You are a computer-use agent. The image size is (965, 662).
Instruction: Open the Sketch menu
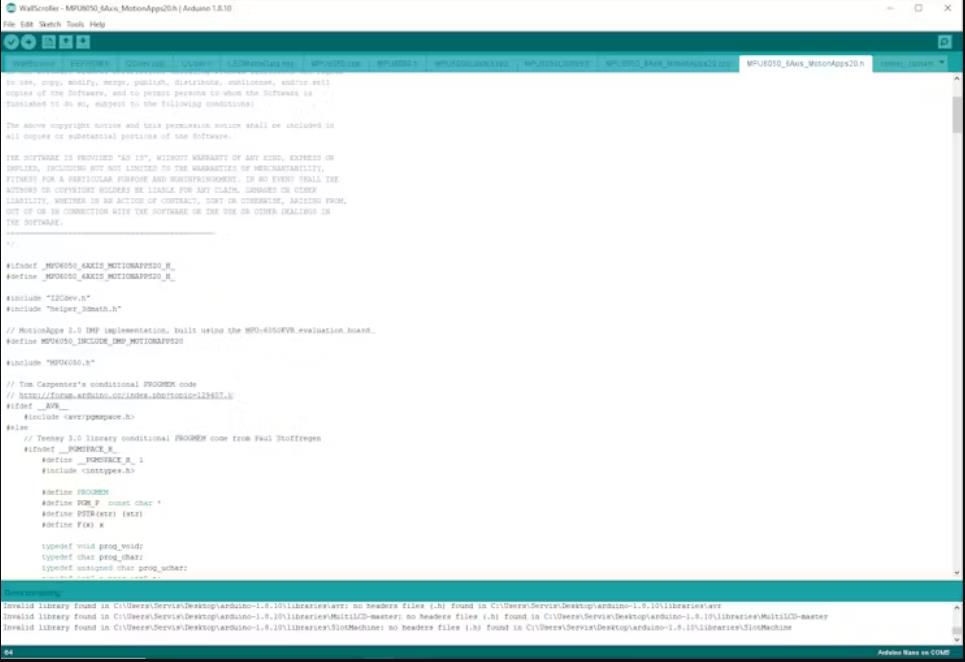[50, 24]
